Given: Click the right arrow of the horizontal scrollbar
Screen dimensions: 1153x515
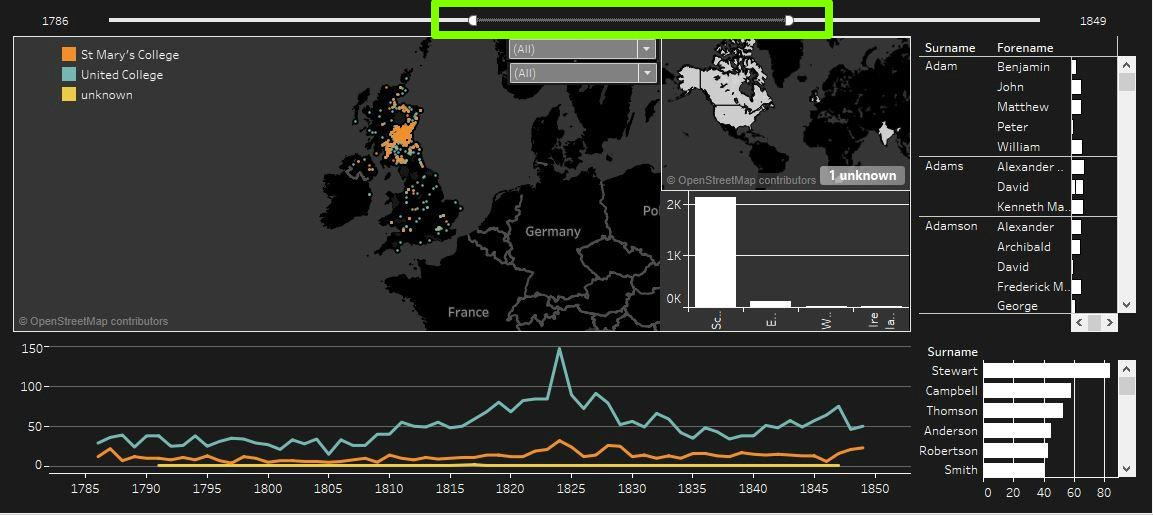Looking at the screenshot, I should coord(1109,322).
